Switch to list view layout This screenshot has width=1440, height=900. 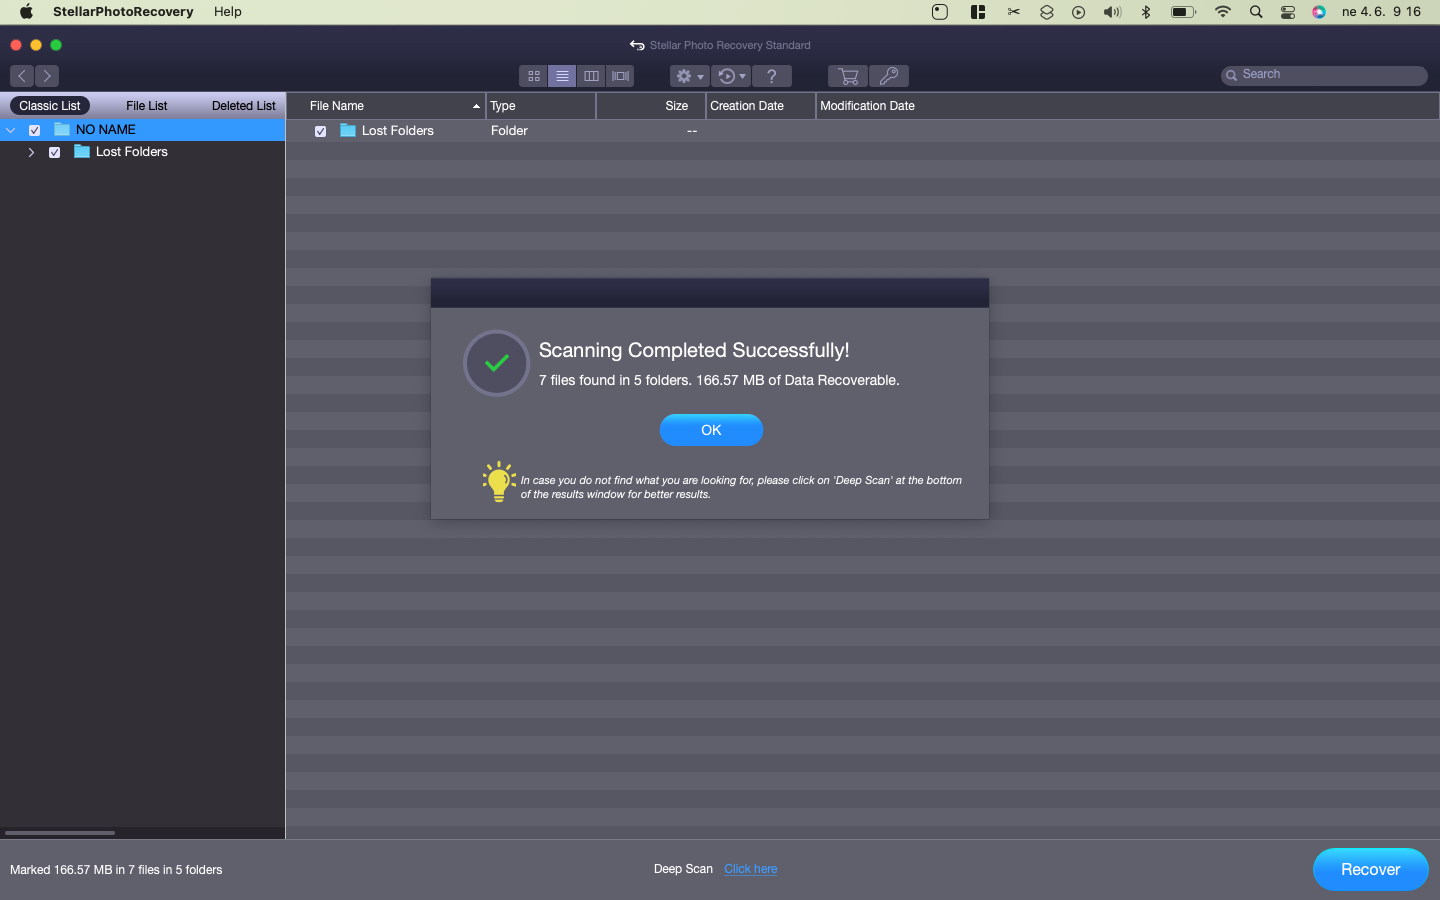pos(562,76)
